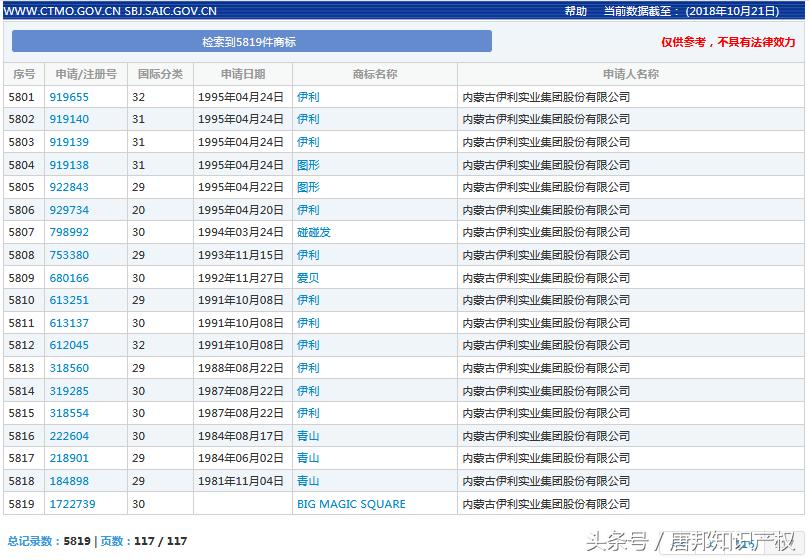
Task: Open trademark 伊利 in row 5806
Action: pyautogui.click(x=308, y=210)
